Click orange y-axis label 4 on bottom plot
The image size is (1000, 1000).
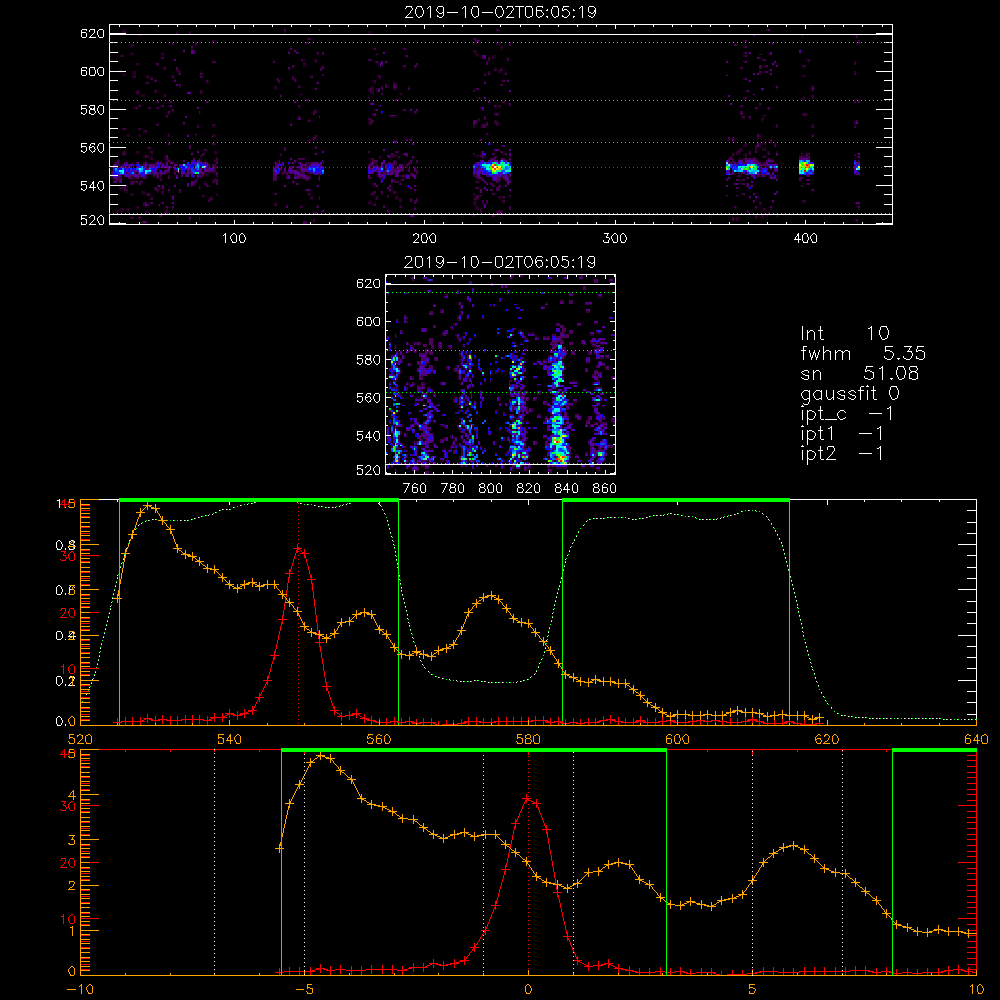coord(71,795)
